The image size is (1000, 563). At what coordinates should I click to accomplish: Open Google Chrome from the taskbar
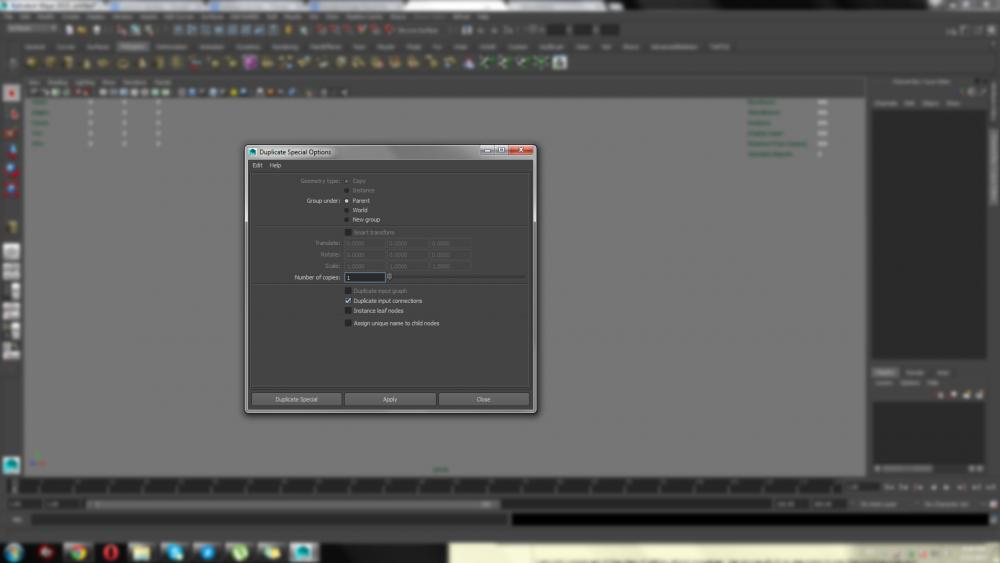pos(78,552)
